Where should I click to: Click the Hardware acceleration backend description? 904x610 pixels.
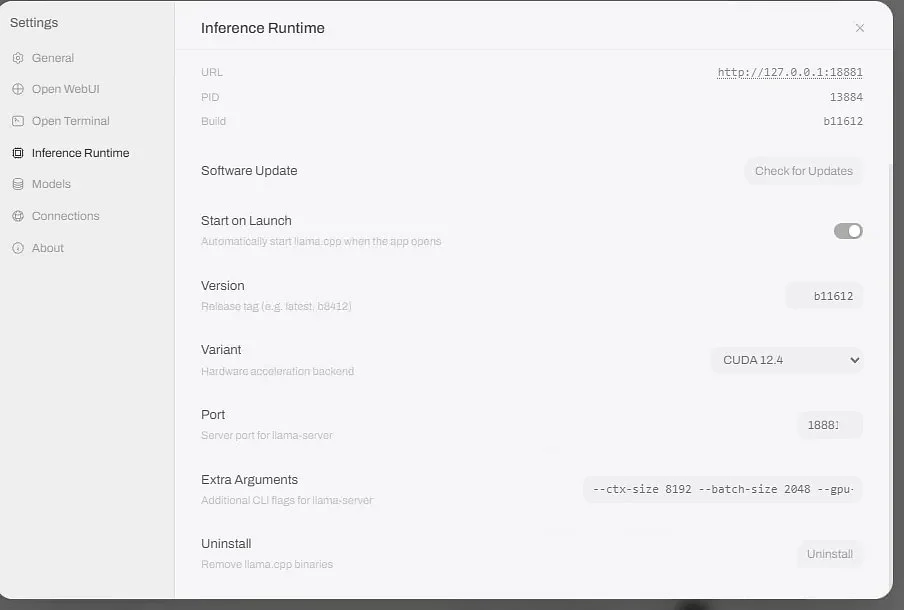(277, 371)
